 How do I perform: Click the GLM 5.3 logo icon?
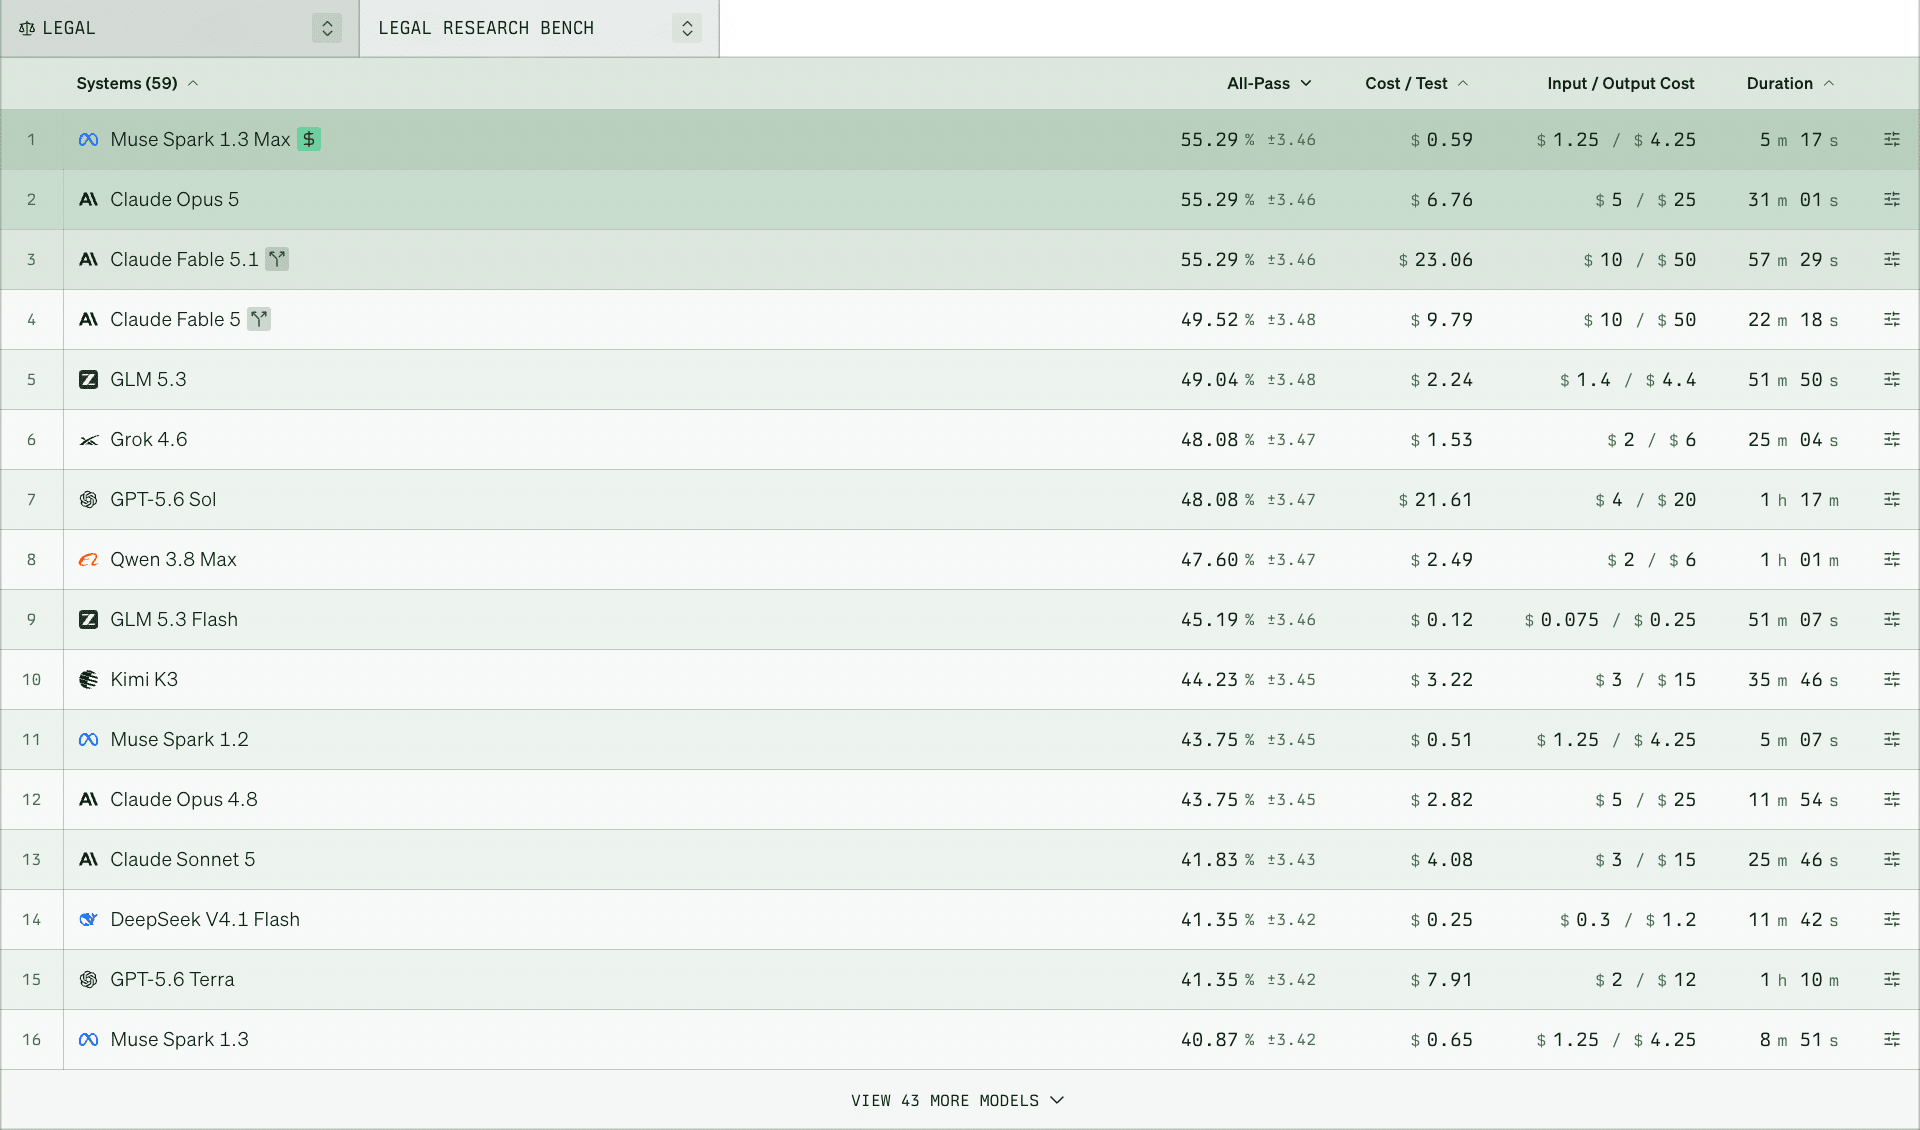click(88, 380)
